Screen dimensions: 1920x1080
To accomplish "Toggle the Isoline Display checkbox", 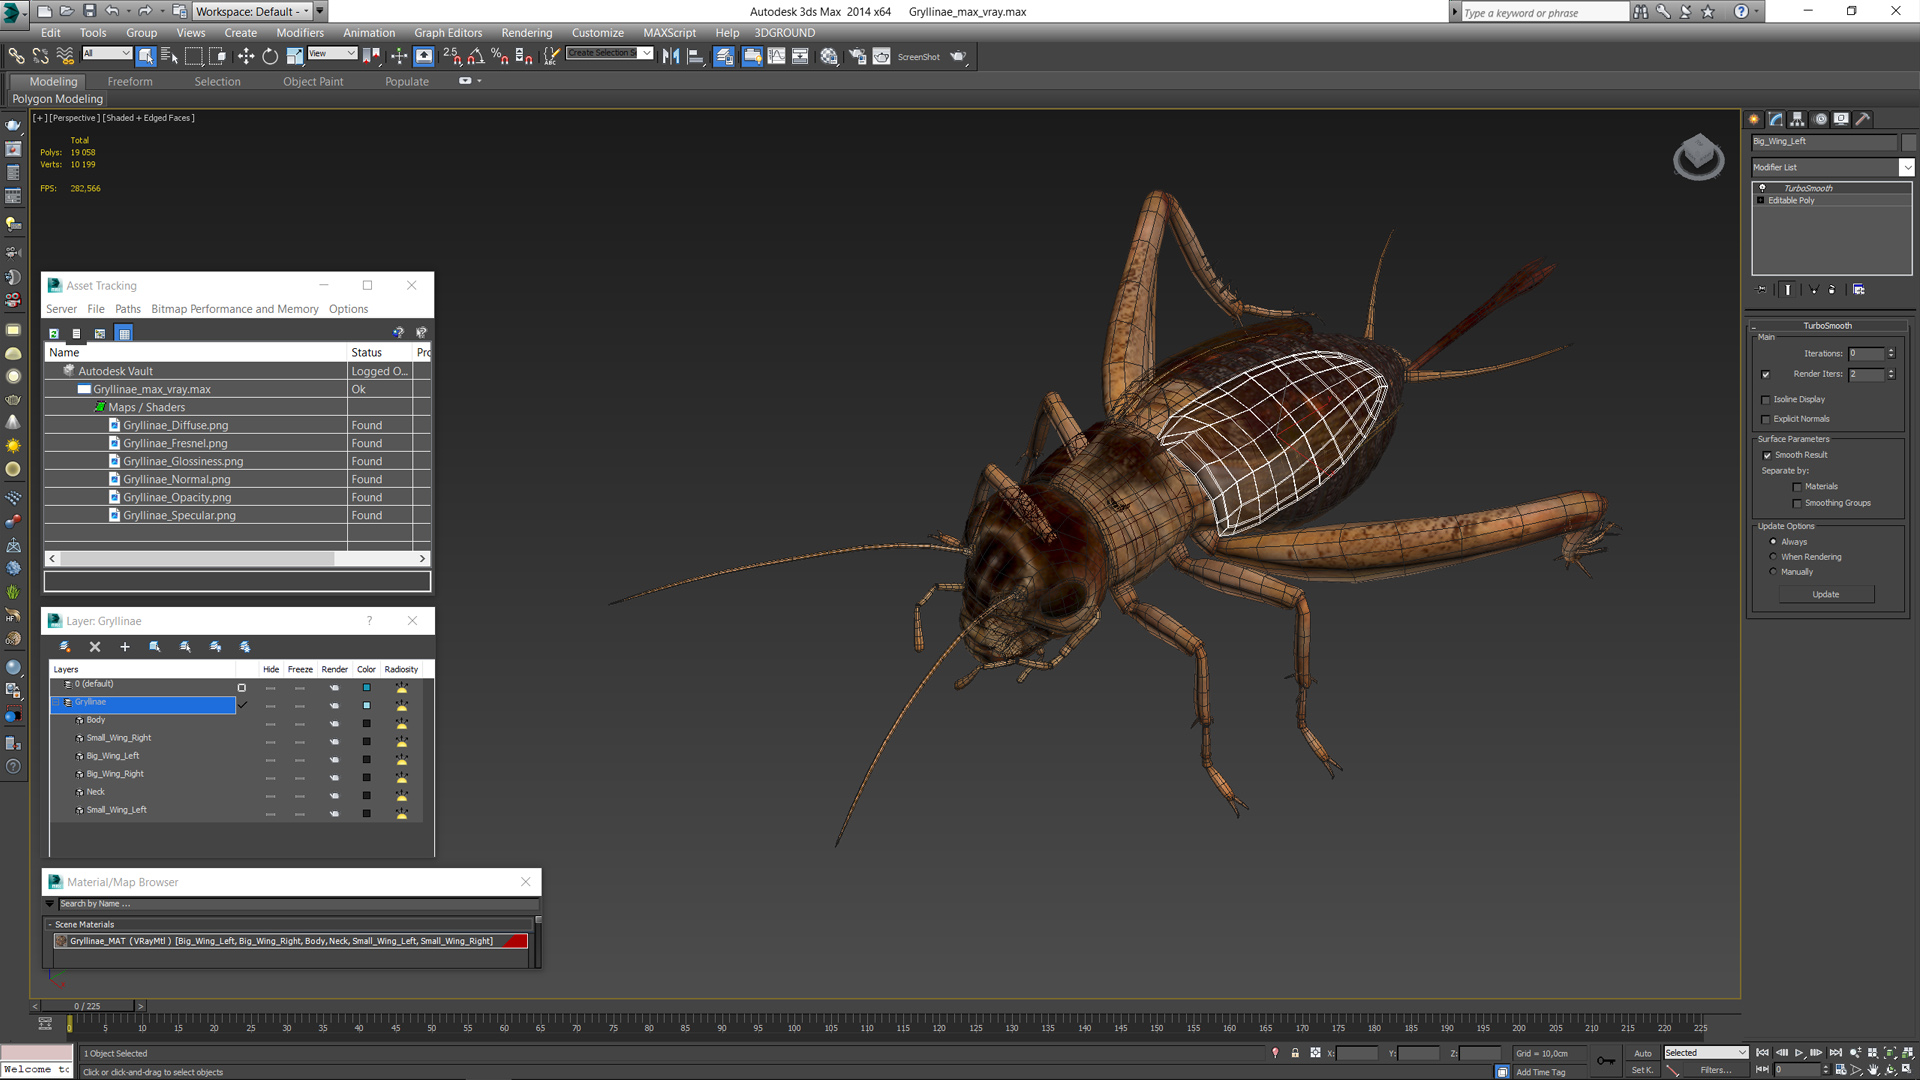I will 1766,400.
